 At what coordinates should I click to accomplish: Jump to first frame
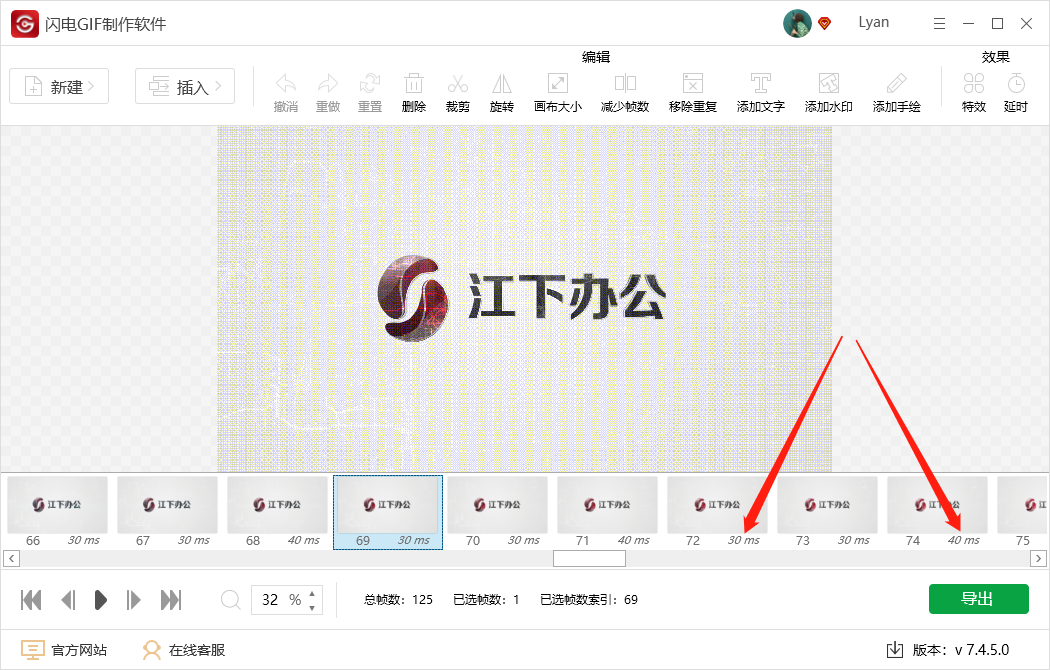(x=31, y=600)
